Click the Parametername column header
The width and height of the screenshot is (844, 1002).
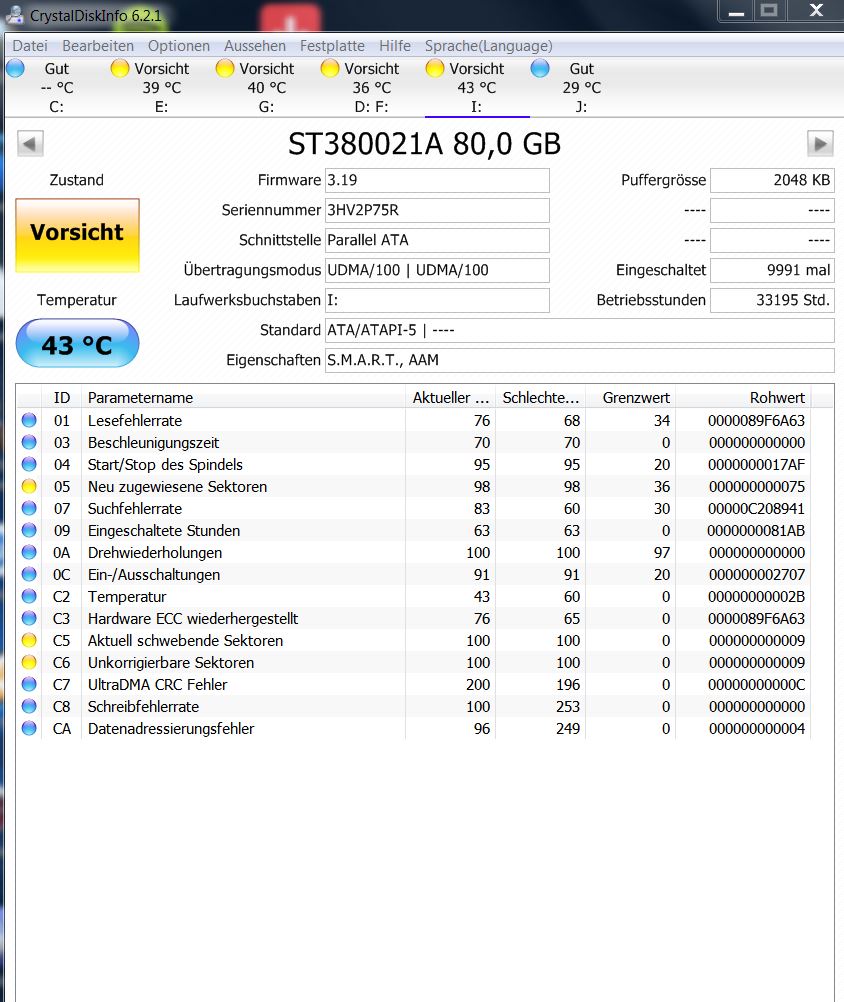coord(243,397)
